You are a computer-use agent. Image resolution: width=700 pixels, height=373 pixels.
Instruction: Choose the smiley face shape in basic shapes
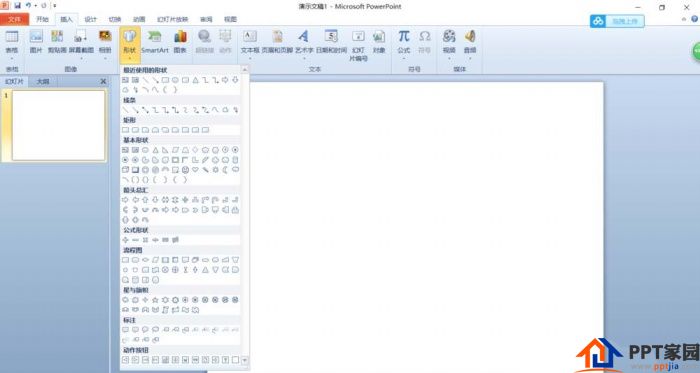coord(185,170)
